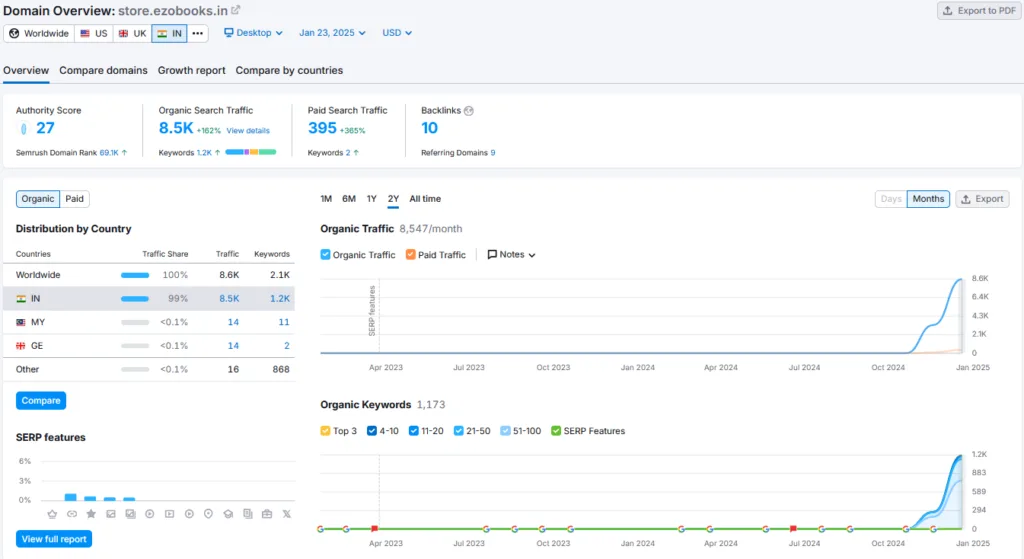Select the Months granularity toggle
This screenshot has width=1024, height=559.
(x=928, y=199)
